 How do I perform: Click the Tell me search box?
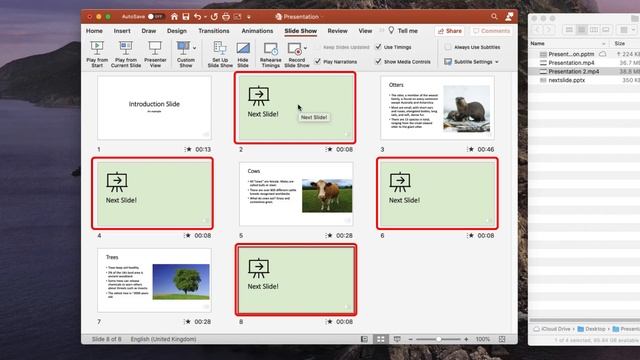click(x=403, y=31)
